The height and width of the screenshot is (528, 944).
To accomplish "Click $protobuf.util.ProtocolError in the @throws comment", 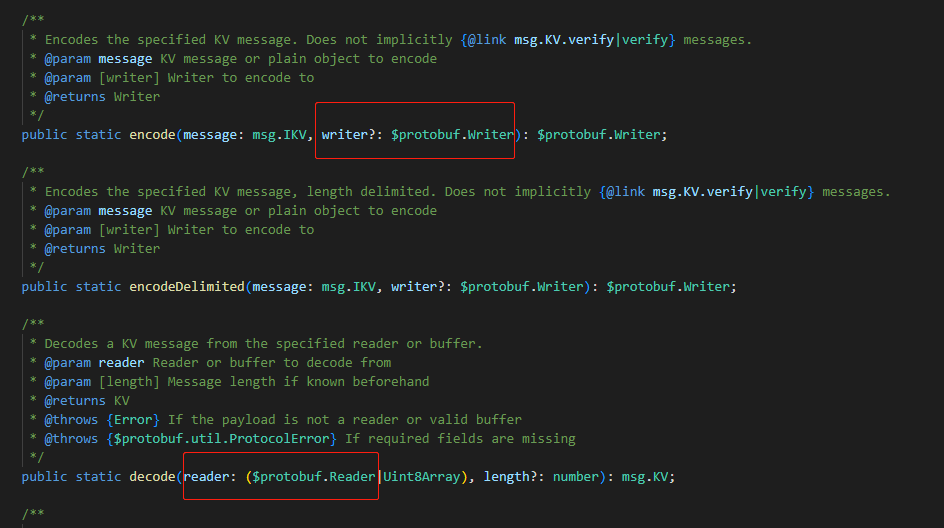I will point(225,438).
